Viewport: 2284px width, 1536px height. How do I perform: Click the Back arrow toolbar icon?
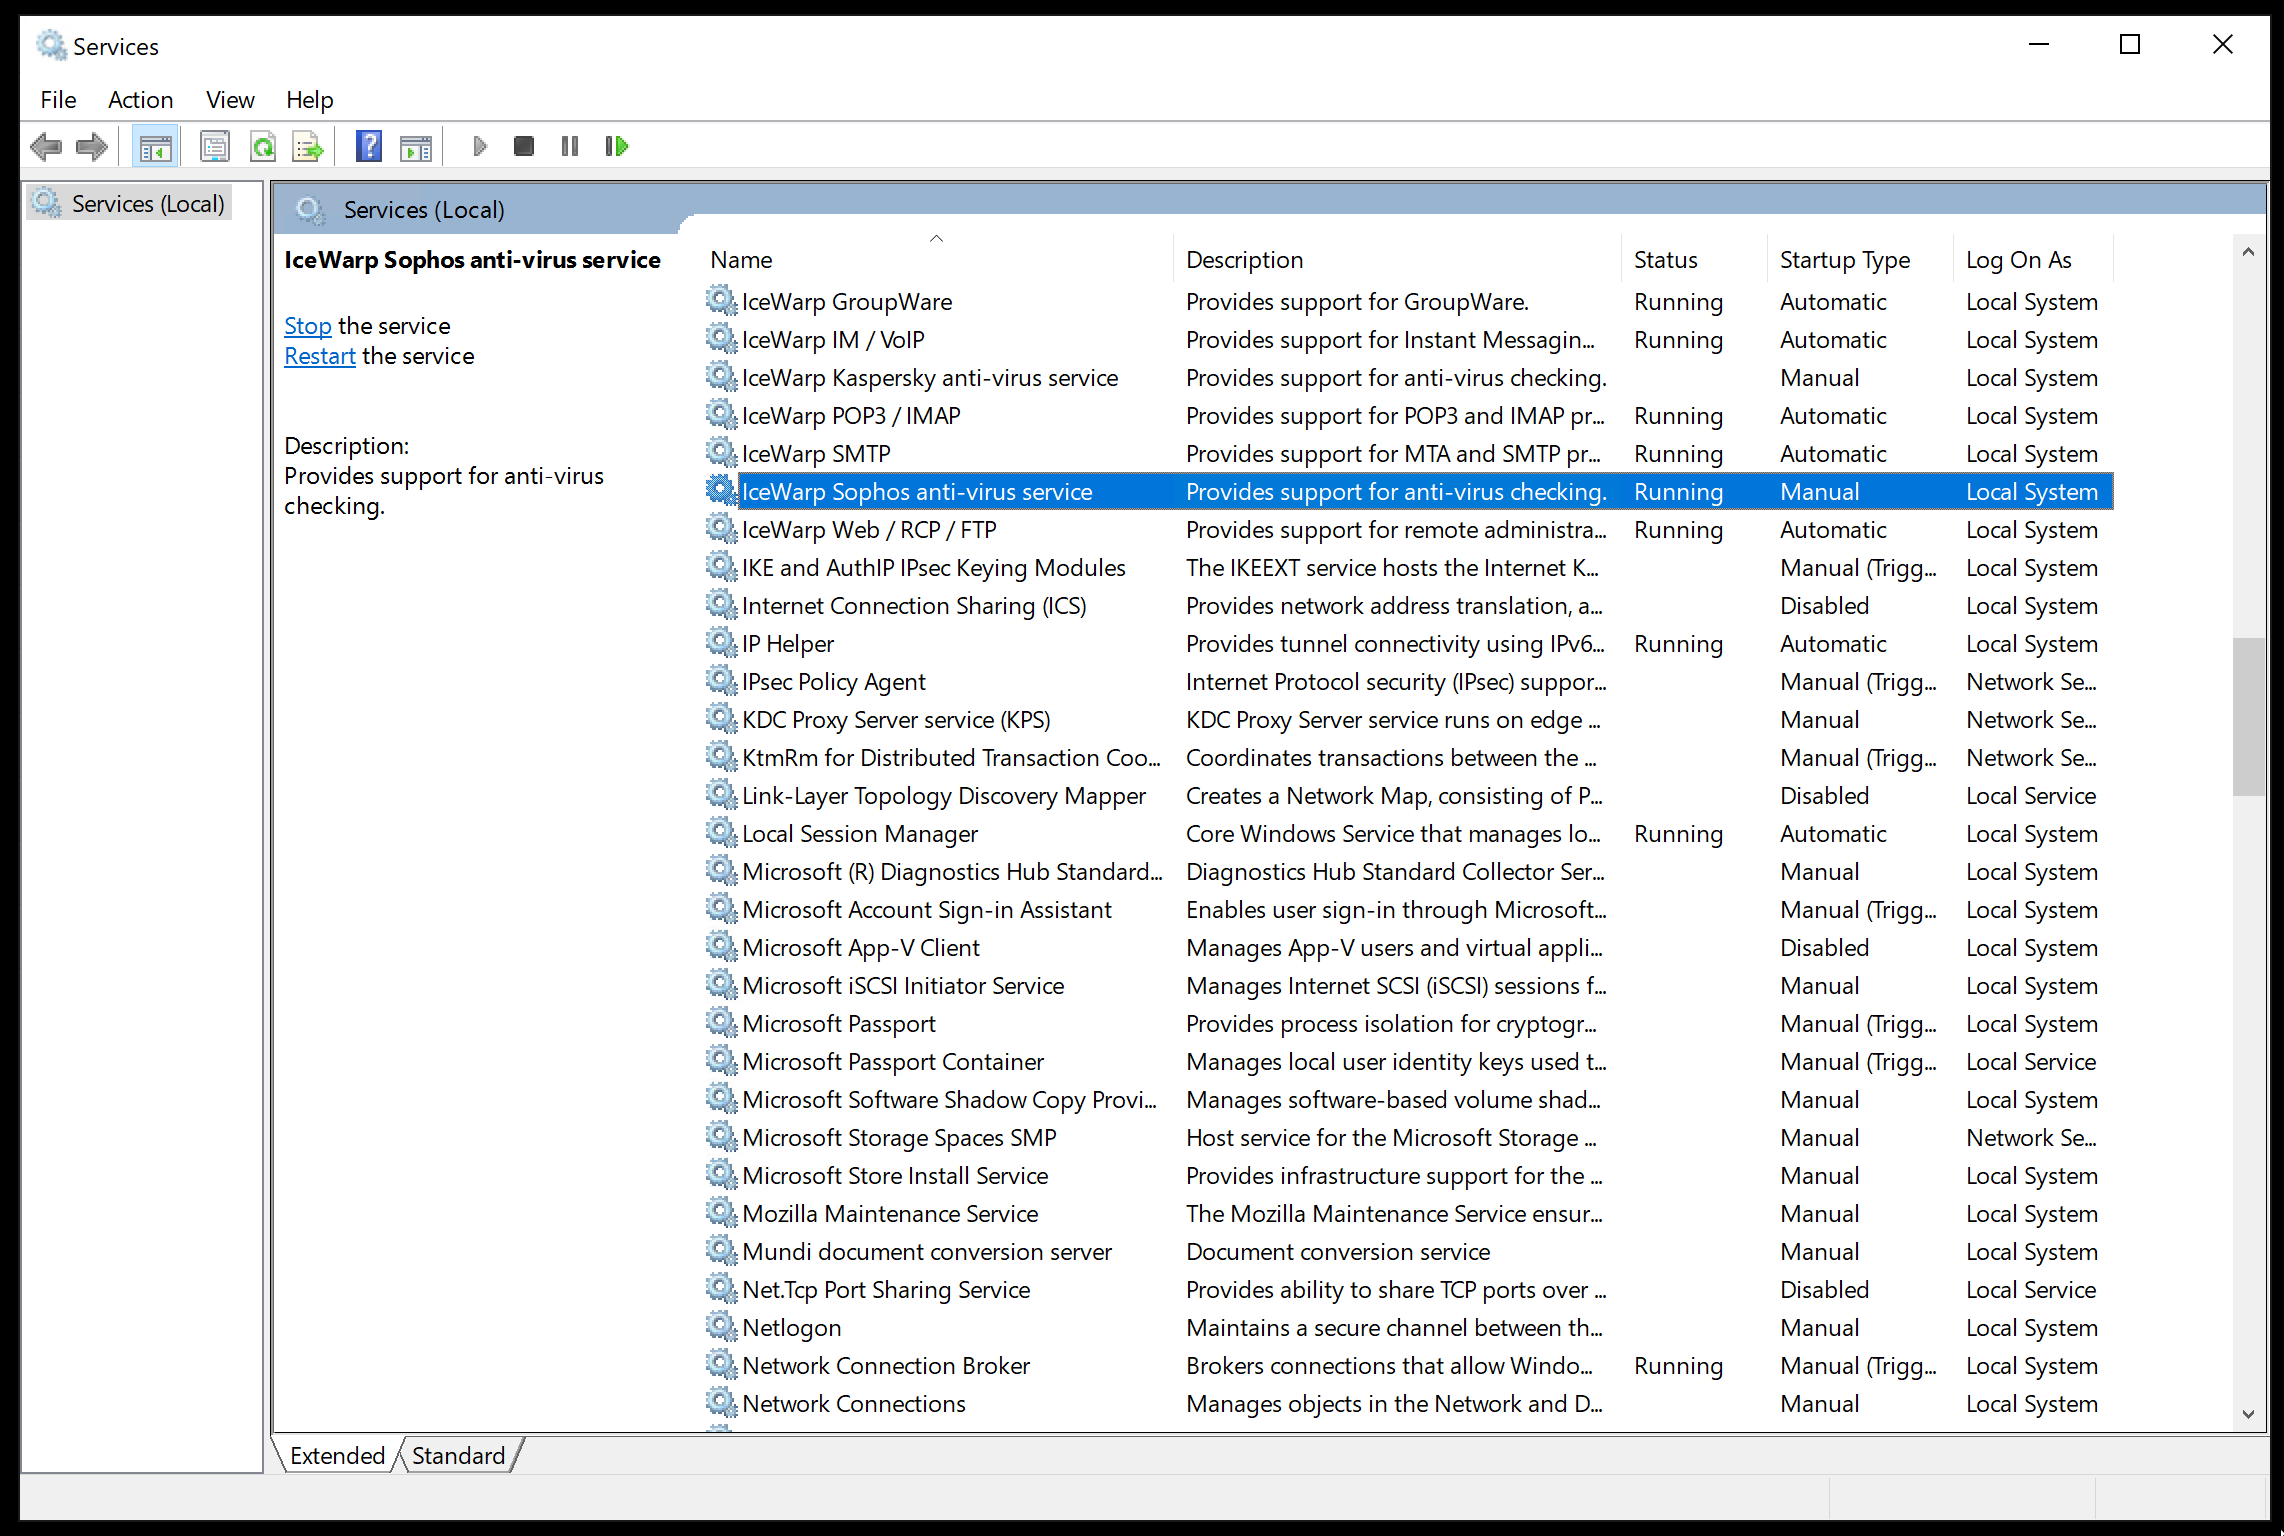46,147
